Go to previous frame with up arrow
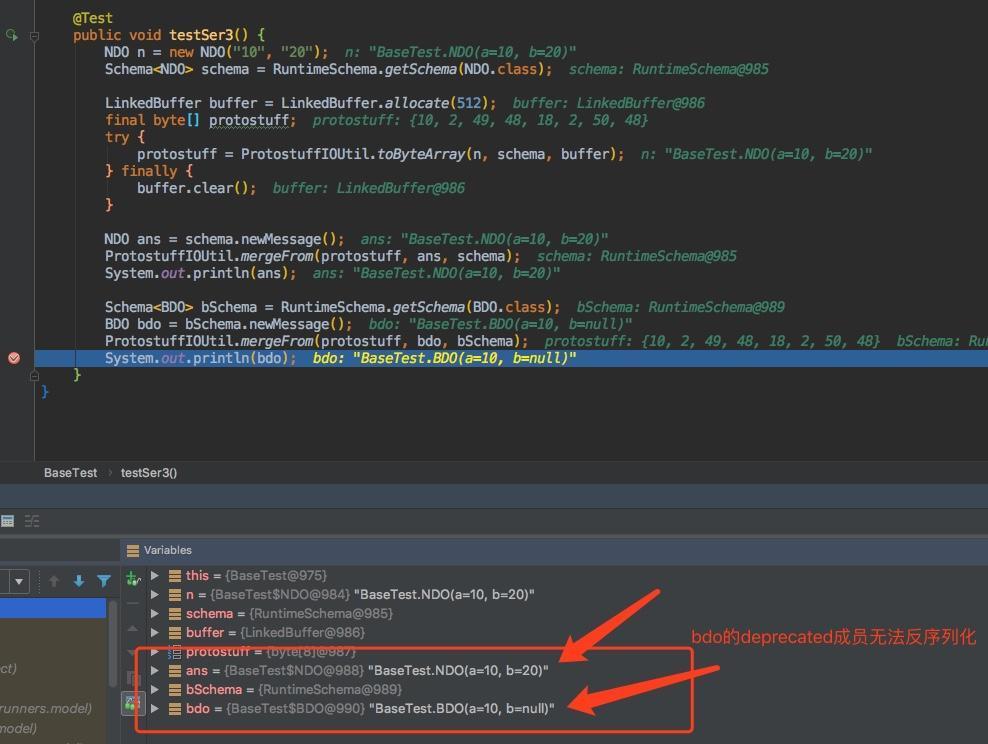988x744 pixels. coord(54,581)
